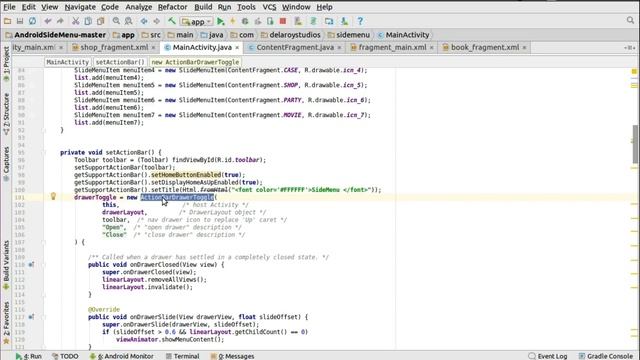Click the Help question mark icon
640x360 pixels.
(360, 21)
